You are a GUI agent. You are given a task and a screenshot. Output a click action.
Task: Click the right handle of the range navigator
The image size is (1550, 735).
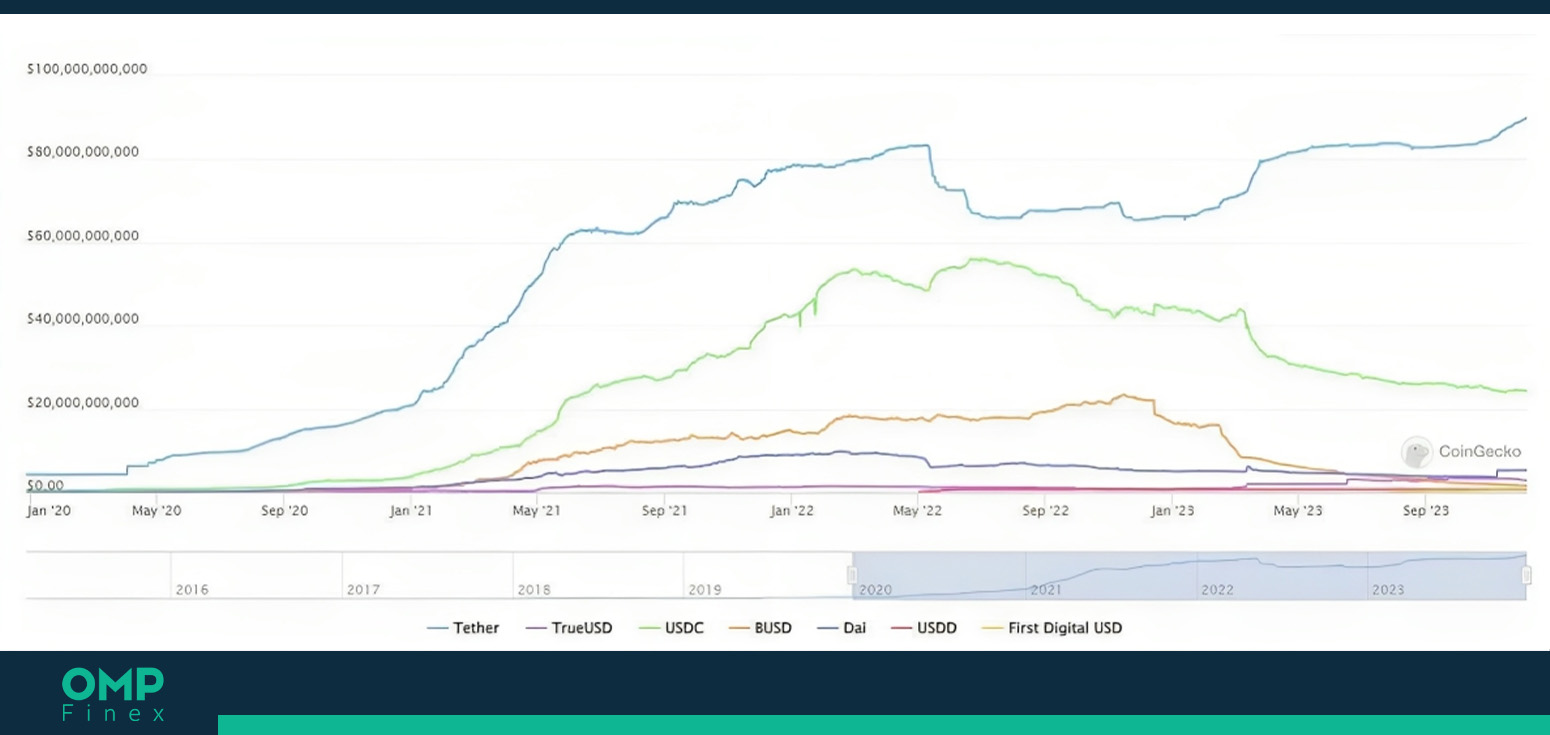pyautogui.click(x=1526, y=575)
